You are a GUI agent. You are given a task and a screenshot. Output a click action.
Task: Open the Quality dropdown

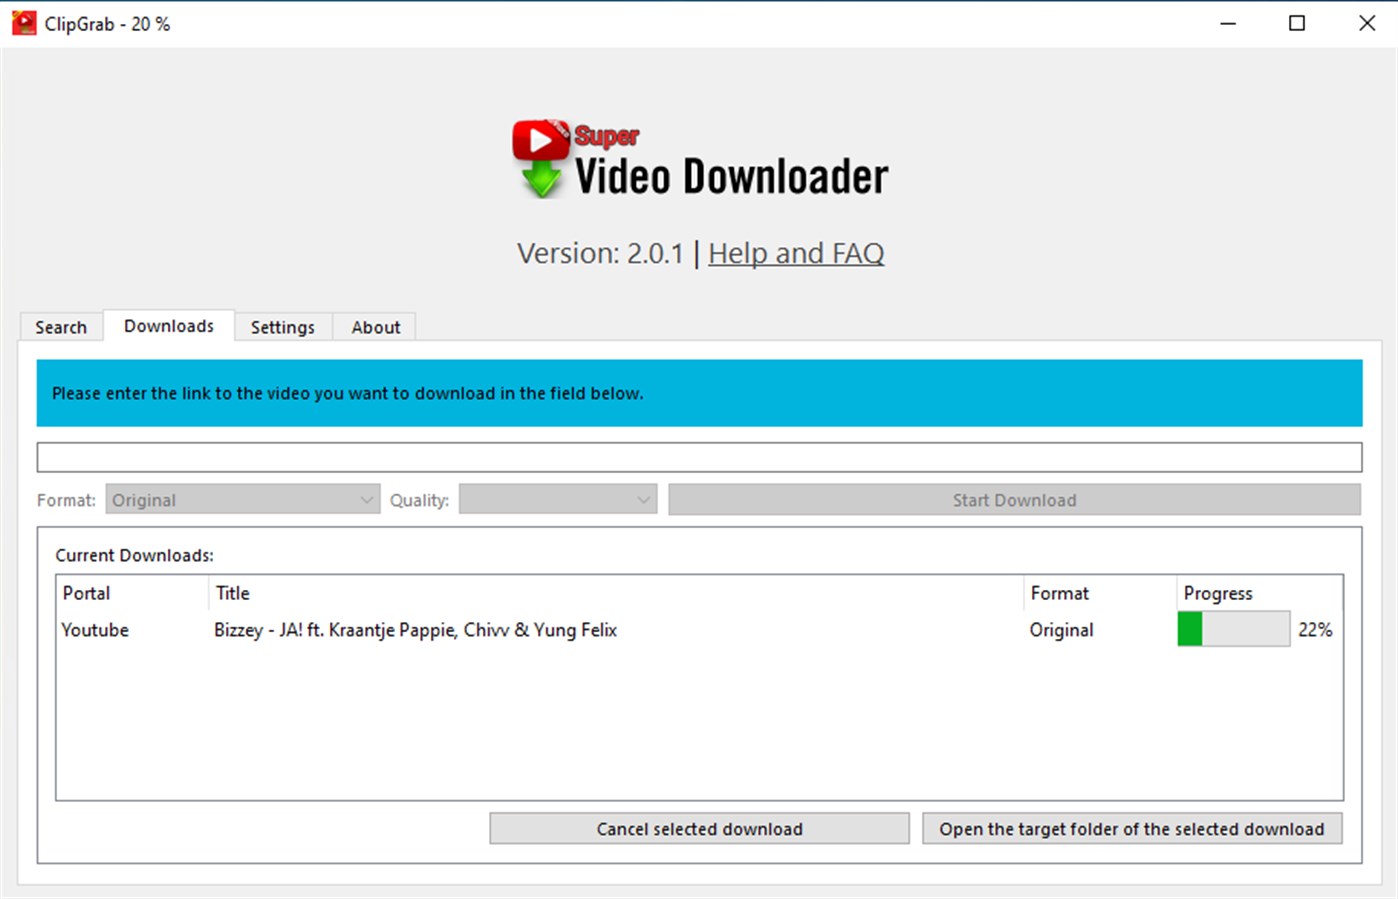click(558, 500)
